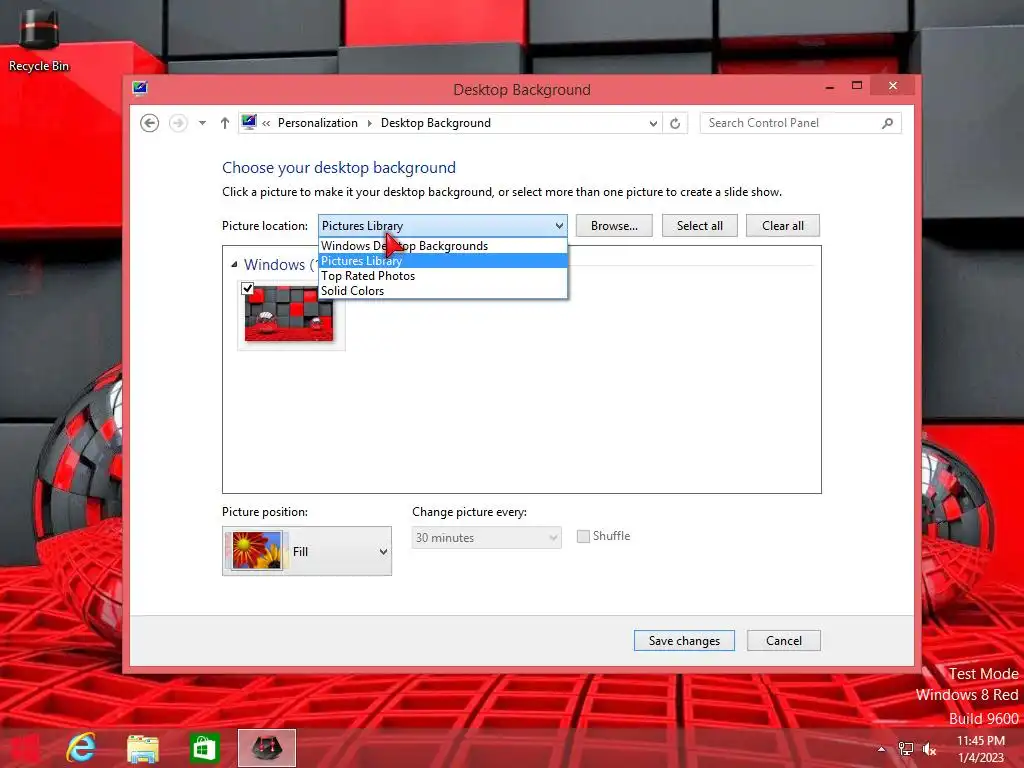Close the Desktop Background window
The width and height of the screenshot is (1024, 768).
coord(893,86)
